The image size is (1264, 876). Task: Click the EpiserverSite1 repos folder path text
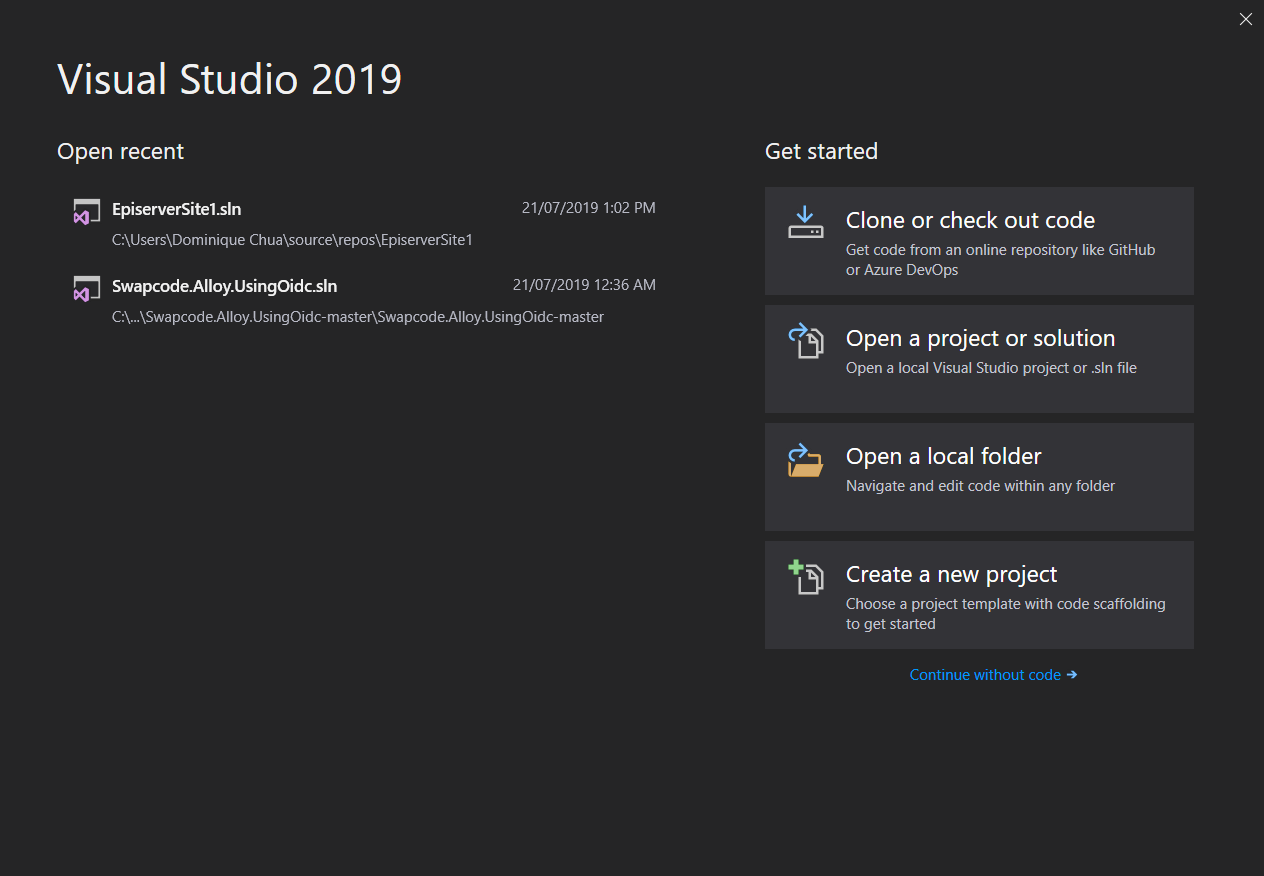tap(292, 240)
